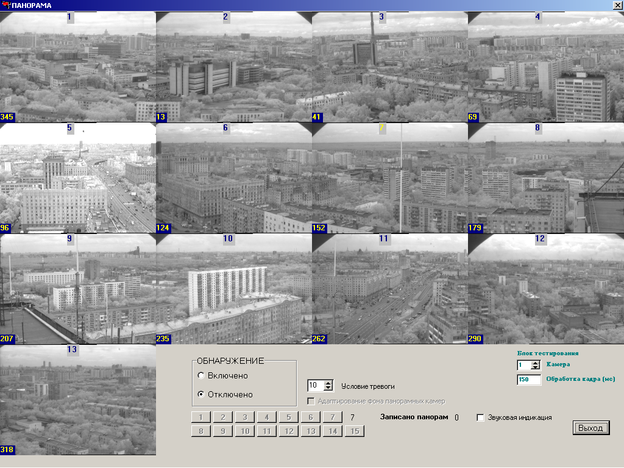Click numbered button 12

[289, 431]
